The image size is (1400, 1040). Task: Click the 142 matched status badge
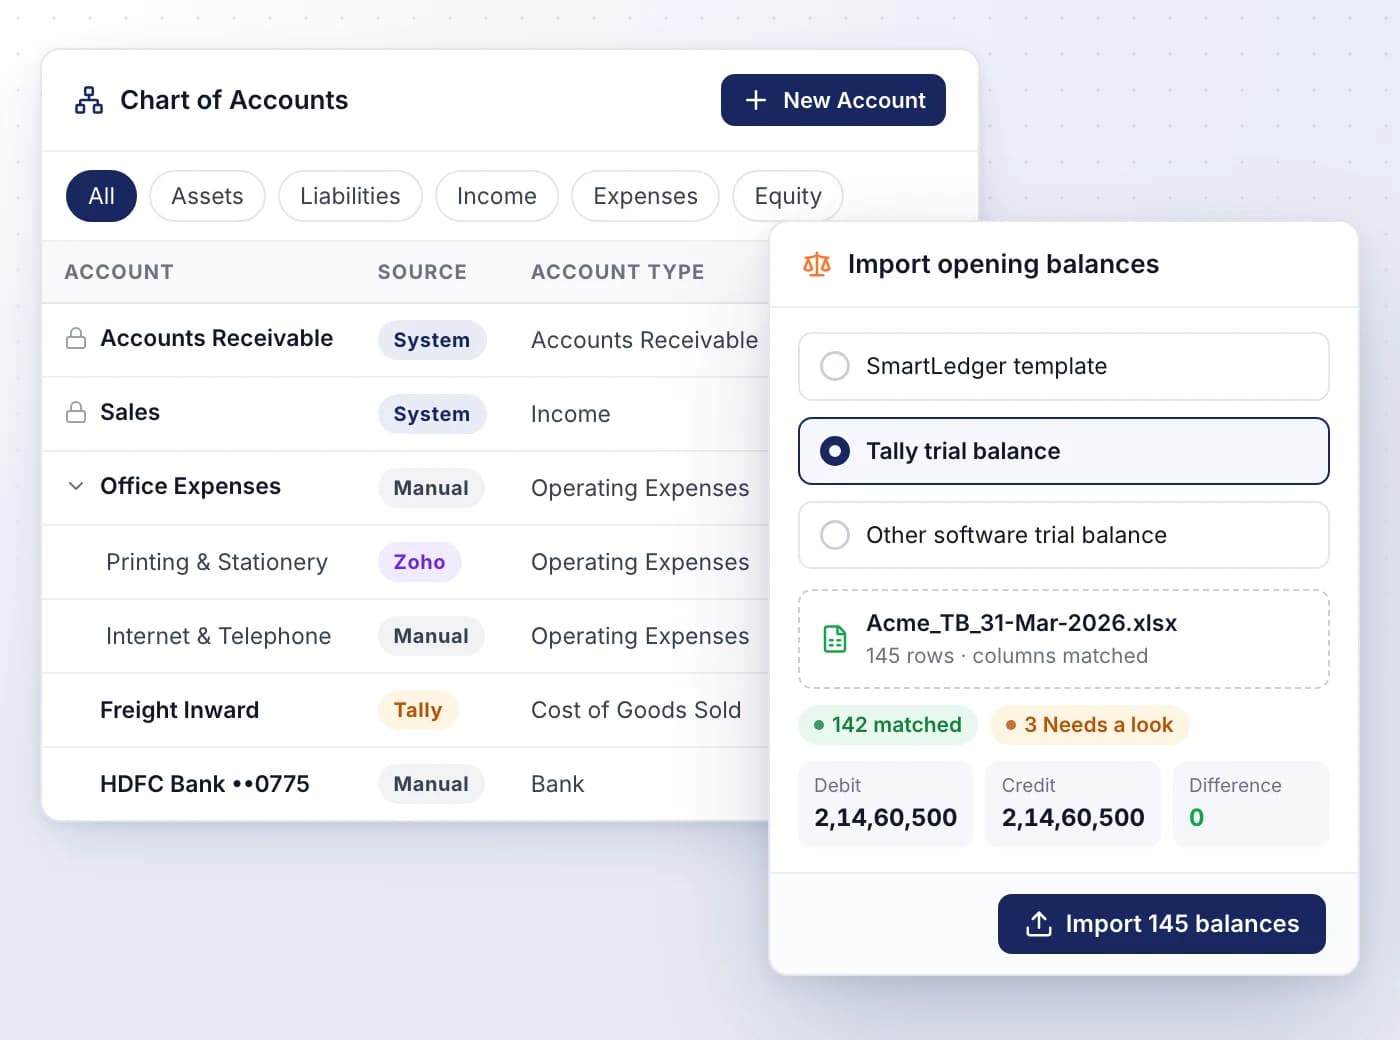pos(888,725)
